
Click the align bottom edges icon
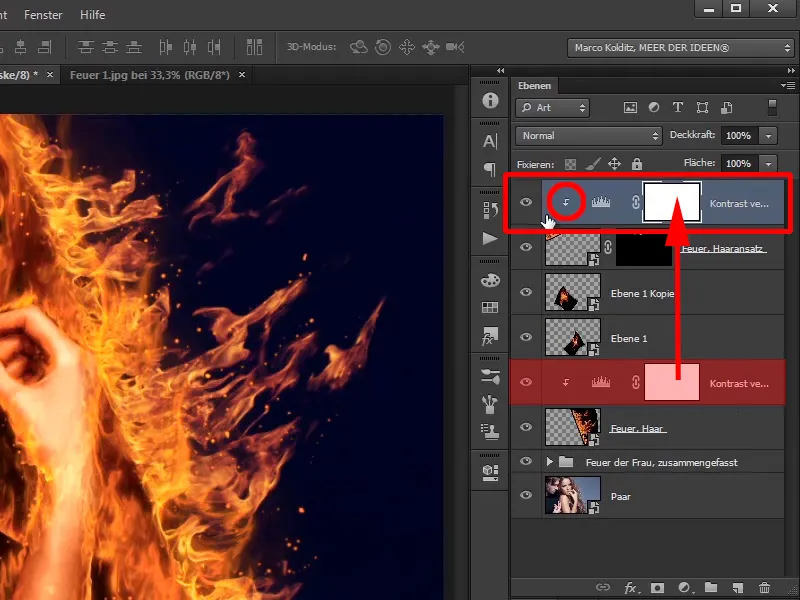pos(44,47)
